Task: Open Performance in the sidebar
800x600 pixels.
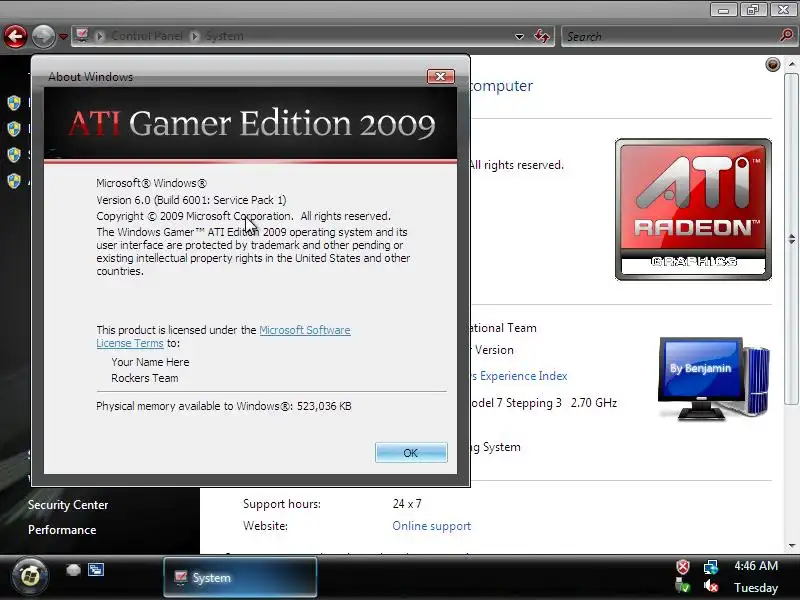Action: click(62, 530)
